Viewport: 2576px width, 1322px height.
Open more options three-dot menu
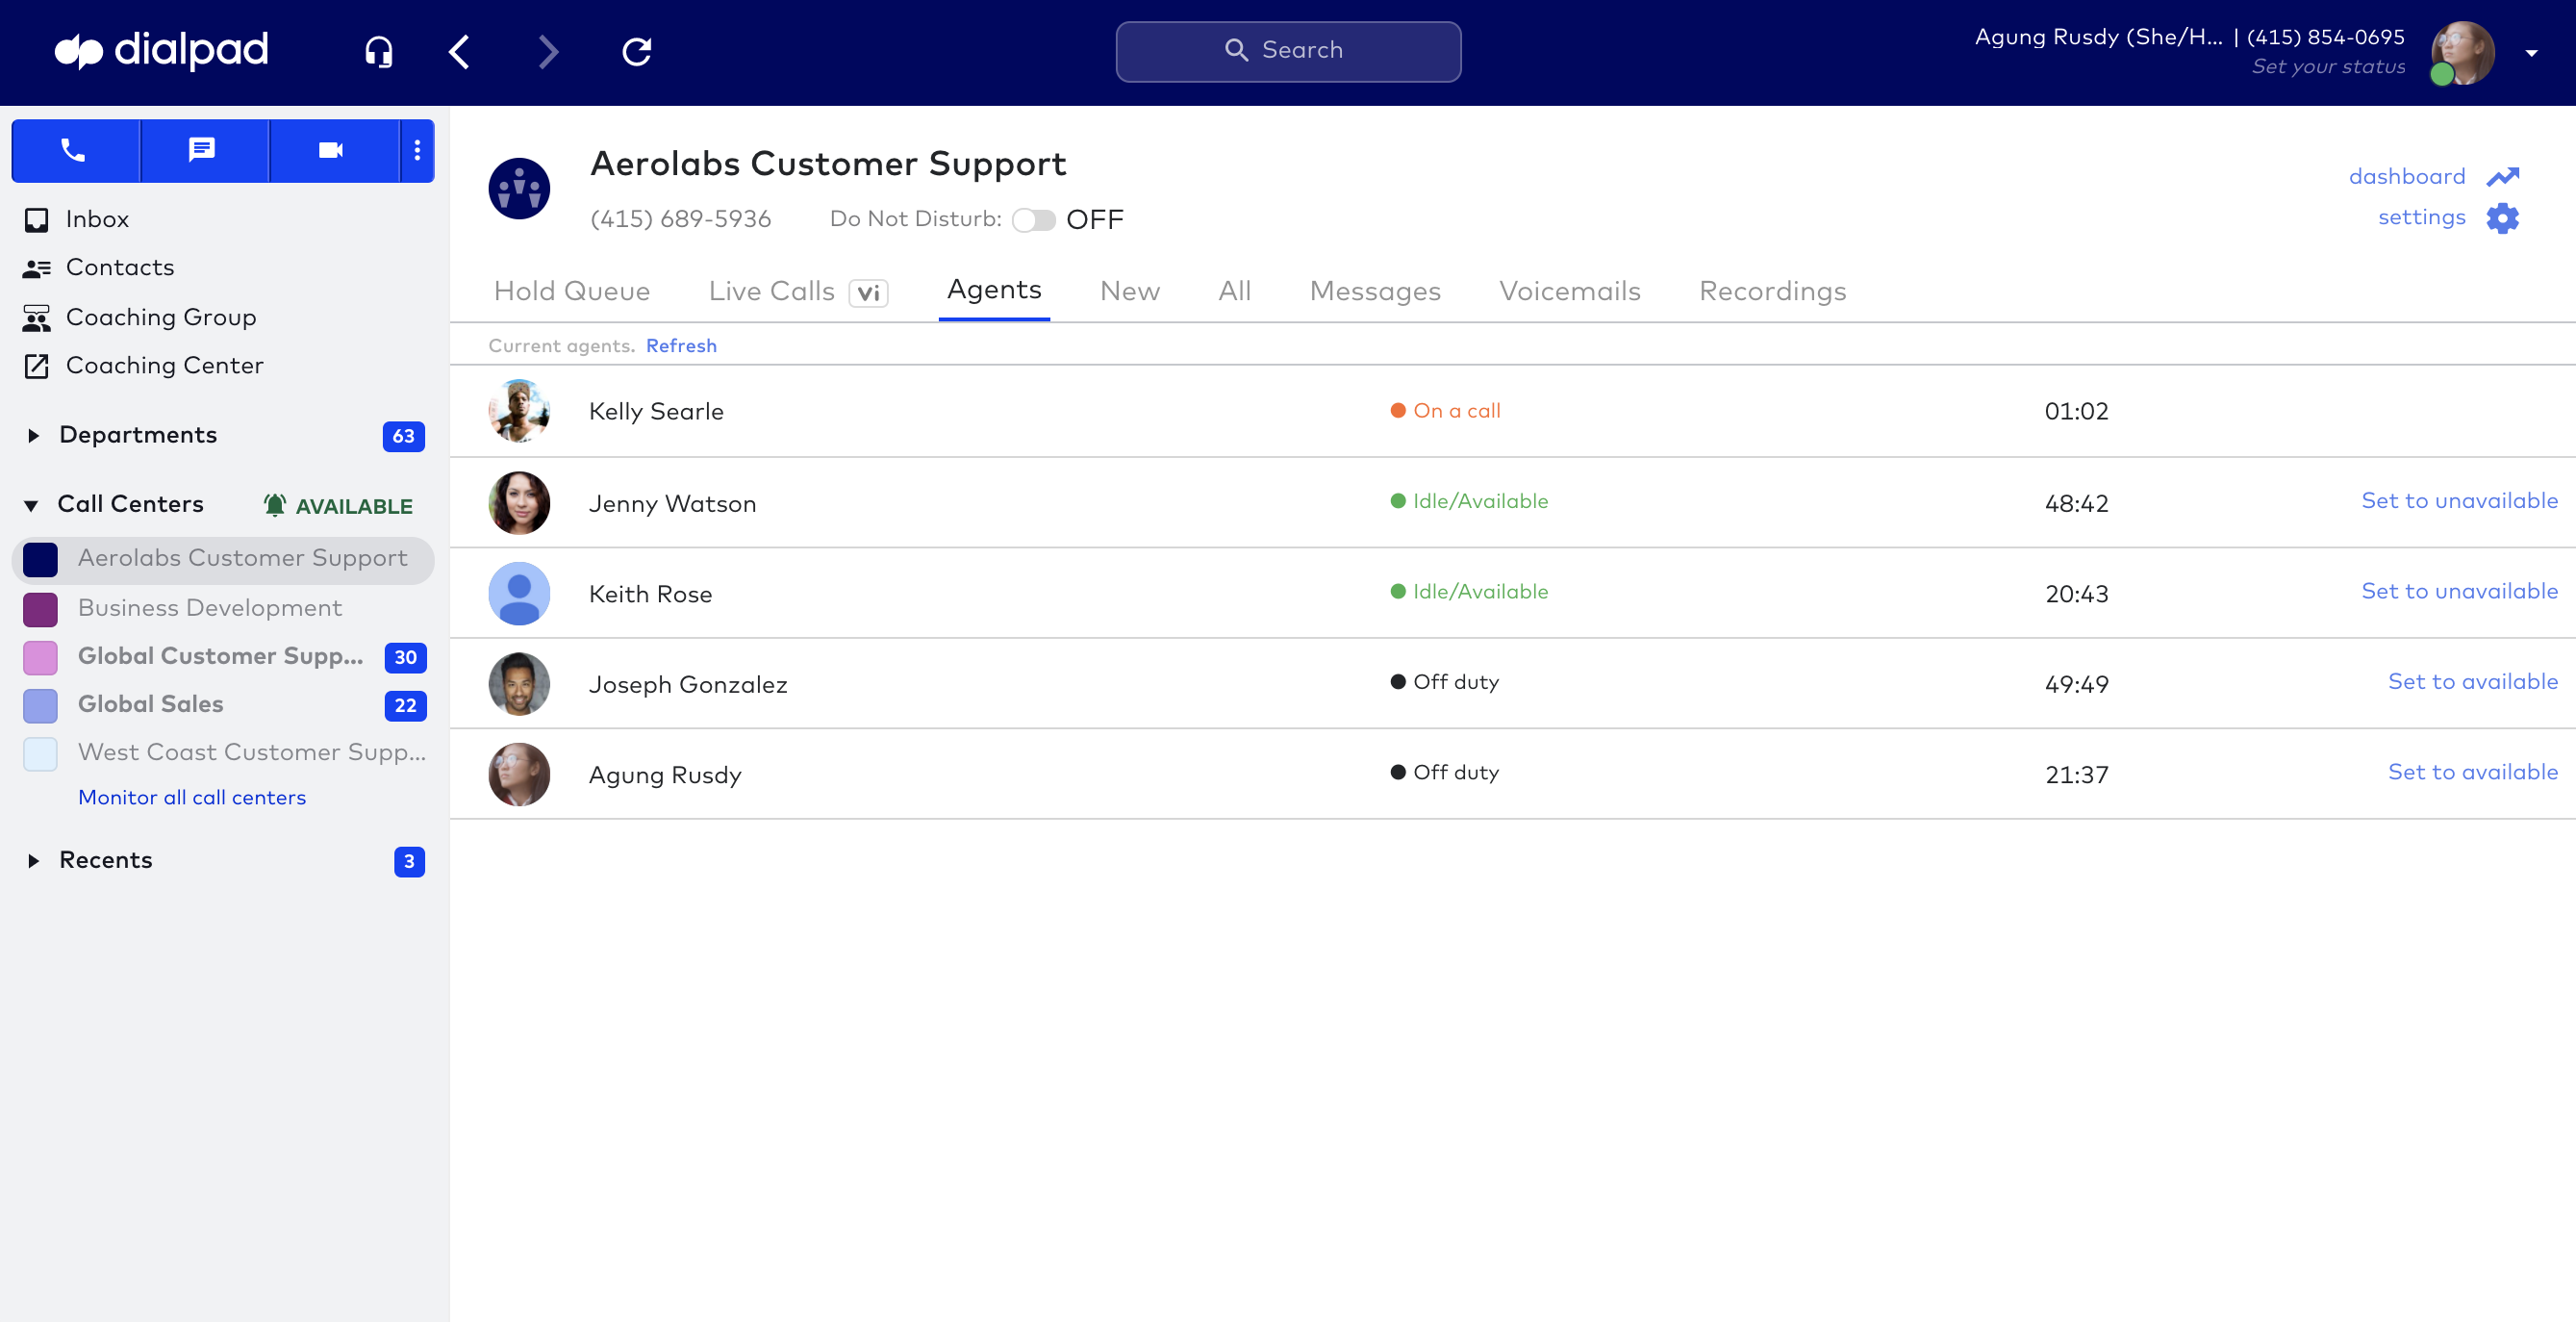(417, 150)
